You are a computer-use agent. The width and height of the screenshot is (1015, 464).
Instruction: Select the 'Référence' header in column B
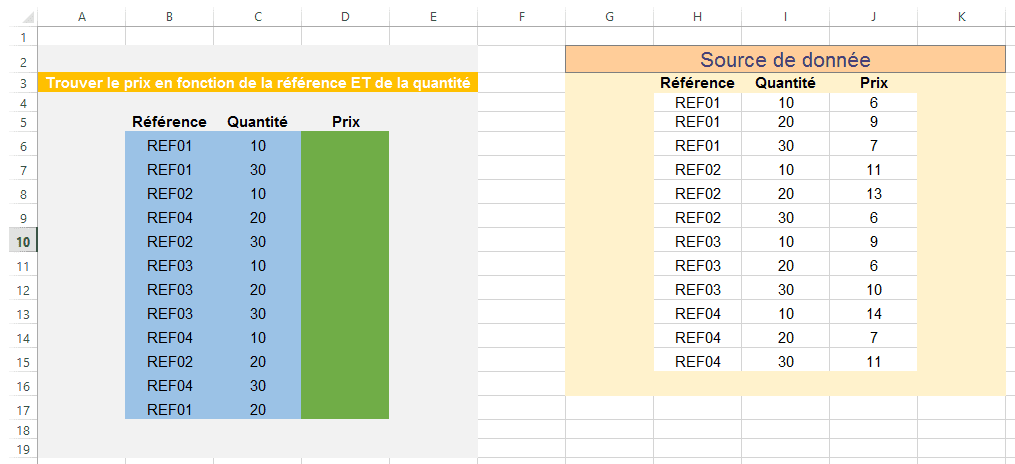(x=169, y=122)
